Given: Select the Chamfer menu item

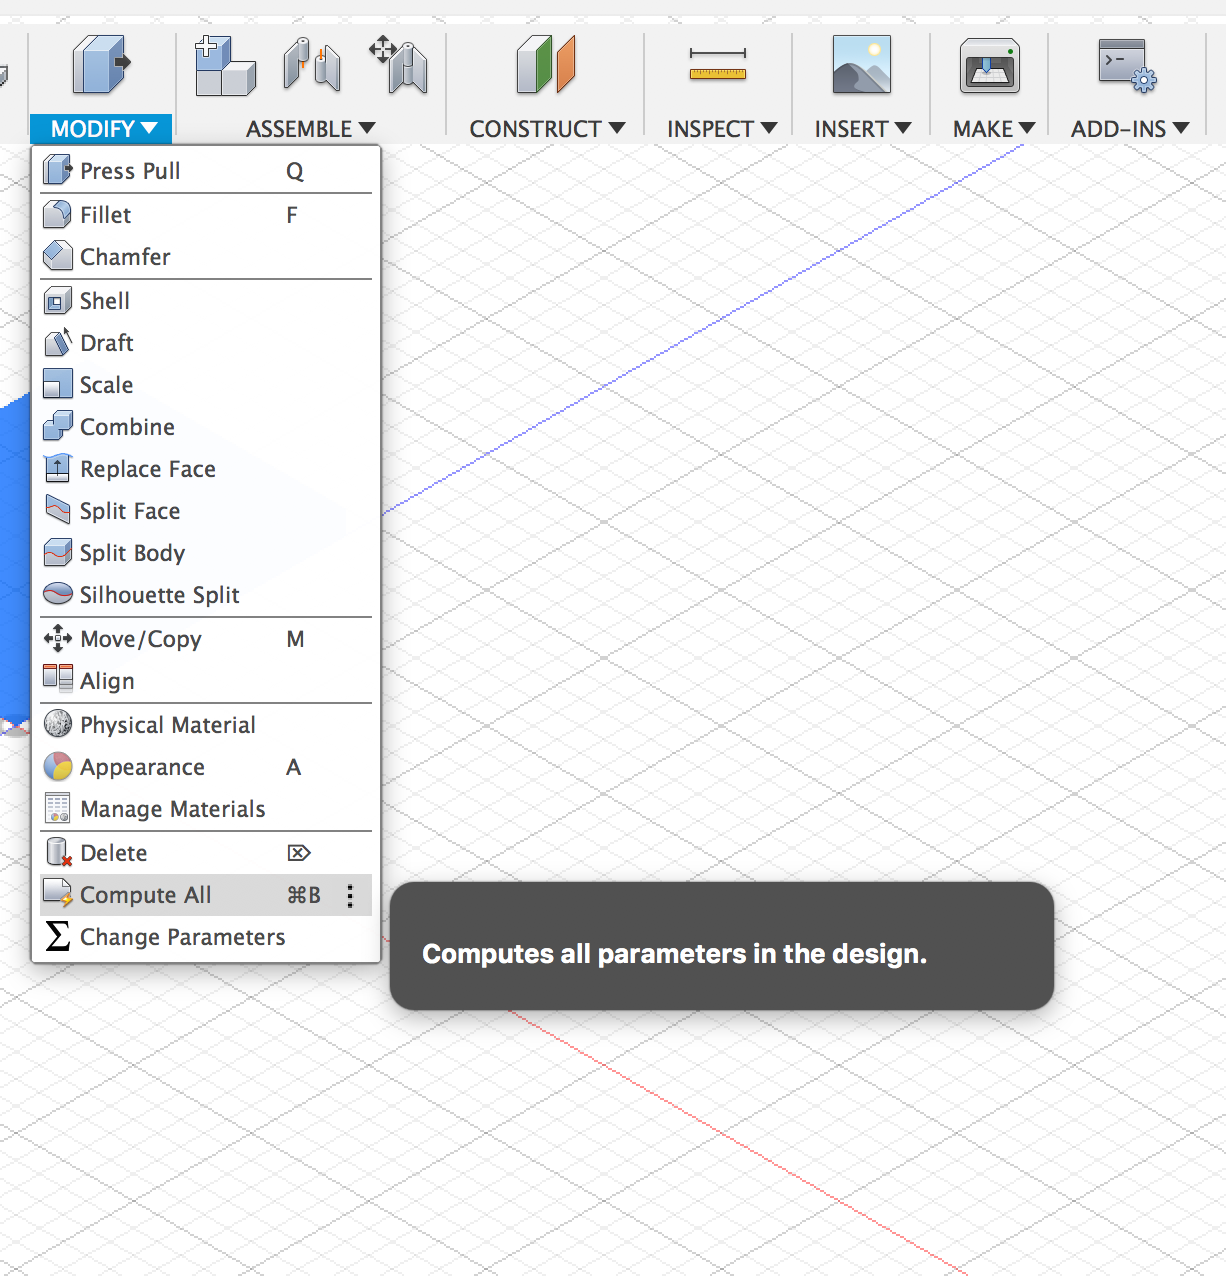Looking at the screenshot, I should (x=206, y=257).
